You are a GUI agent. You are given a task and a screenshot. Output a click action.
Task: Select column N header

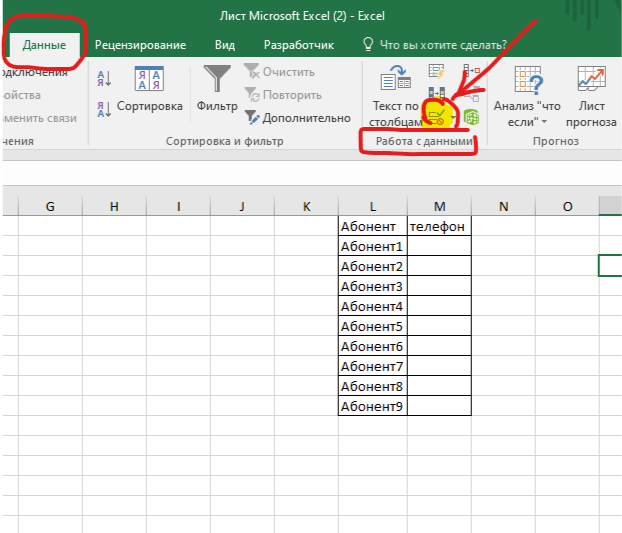(x=504, y=206)
